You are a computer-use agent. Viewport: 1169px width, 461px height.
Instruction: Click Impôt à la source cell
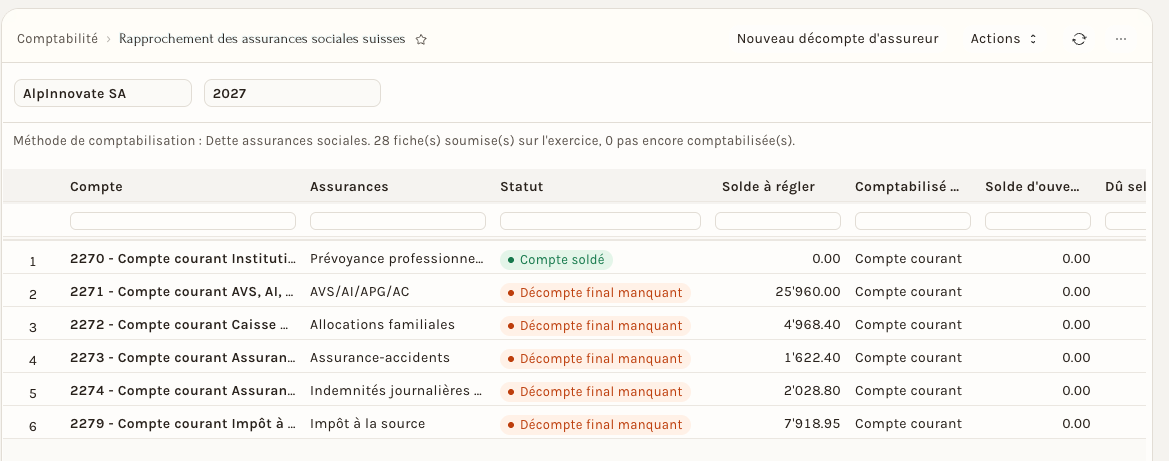368,424
